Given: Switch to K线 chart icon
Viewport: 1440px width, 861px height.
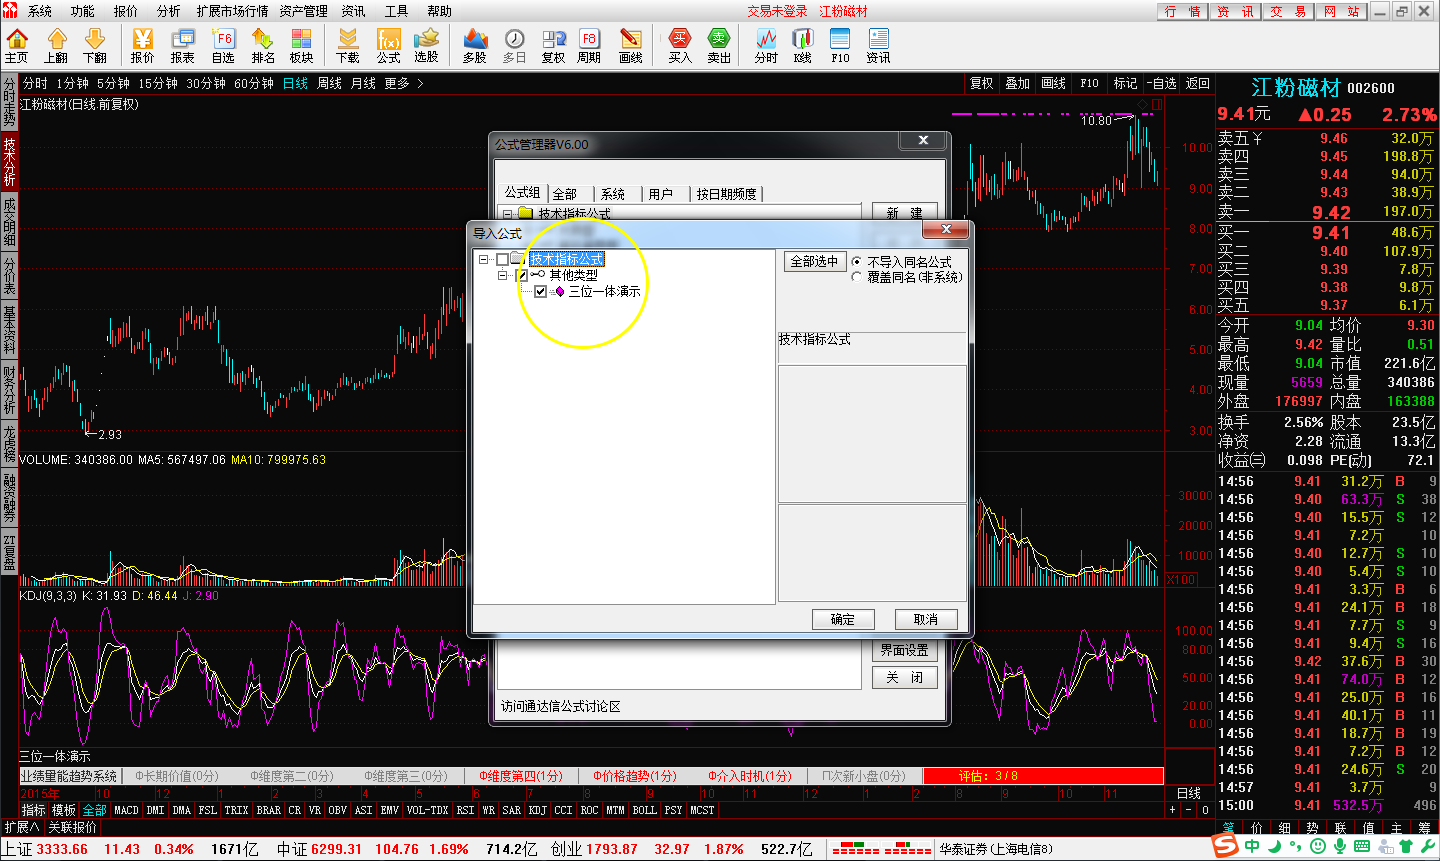Looking at the screenshot, I should [802, 45].
